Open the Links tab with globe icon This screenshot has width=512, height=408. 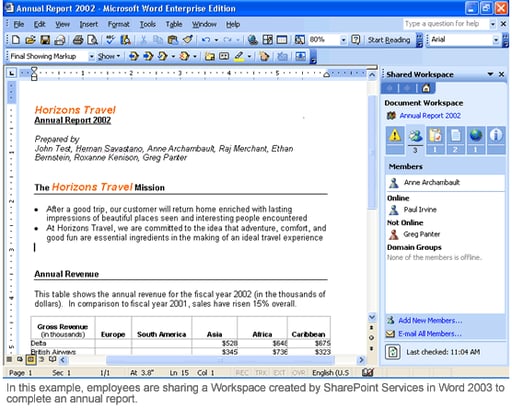(476, 140)
